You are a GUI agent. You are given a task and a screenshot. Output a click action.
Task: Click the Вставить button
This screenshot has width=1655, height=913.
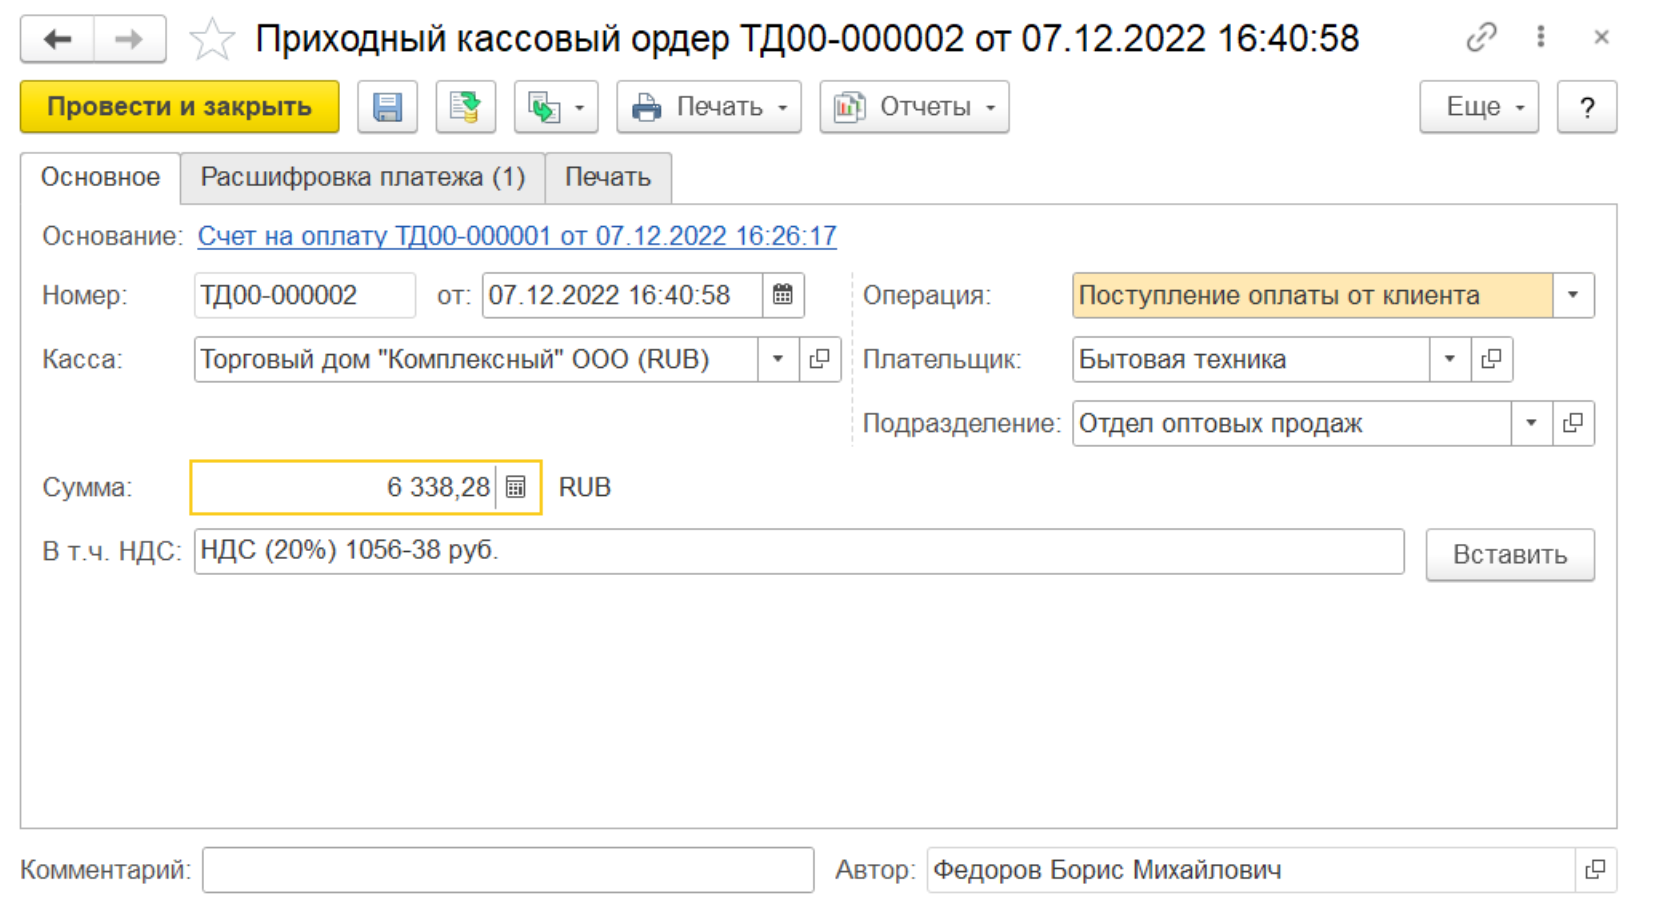[x=1509, y=555]
